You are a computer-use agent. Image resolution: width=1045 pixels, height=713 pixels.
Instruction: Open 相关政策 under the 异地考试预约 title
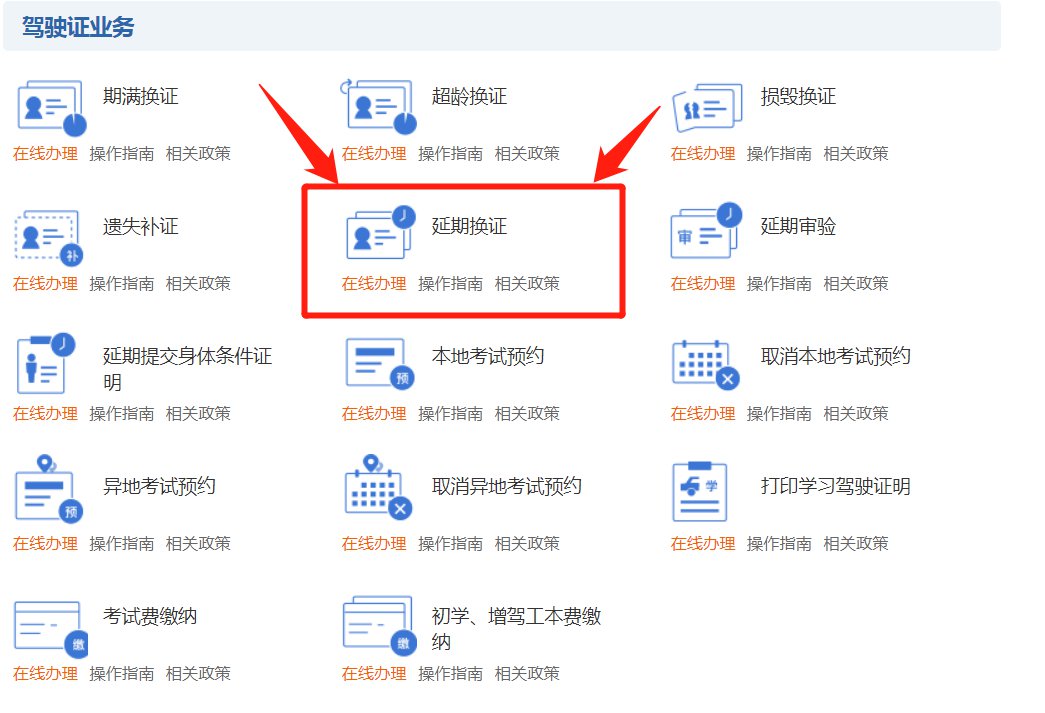[198, 544]
